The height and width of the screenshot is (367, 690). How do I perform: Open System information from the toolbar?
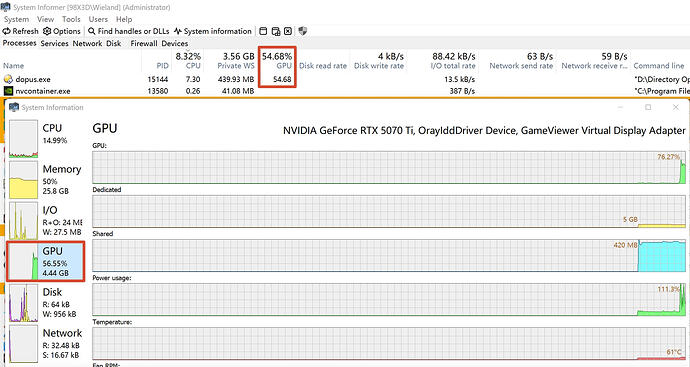pos(213,31)
